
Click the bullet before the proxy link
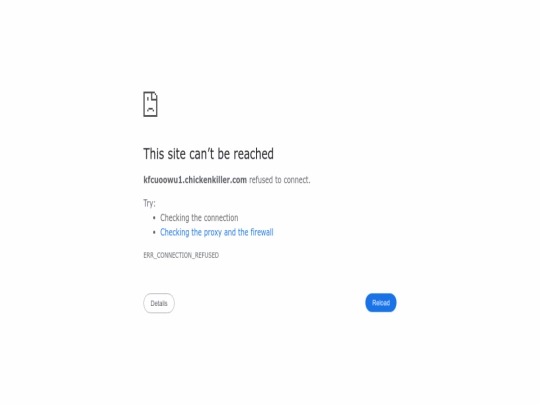coord(154,232)
